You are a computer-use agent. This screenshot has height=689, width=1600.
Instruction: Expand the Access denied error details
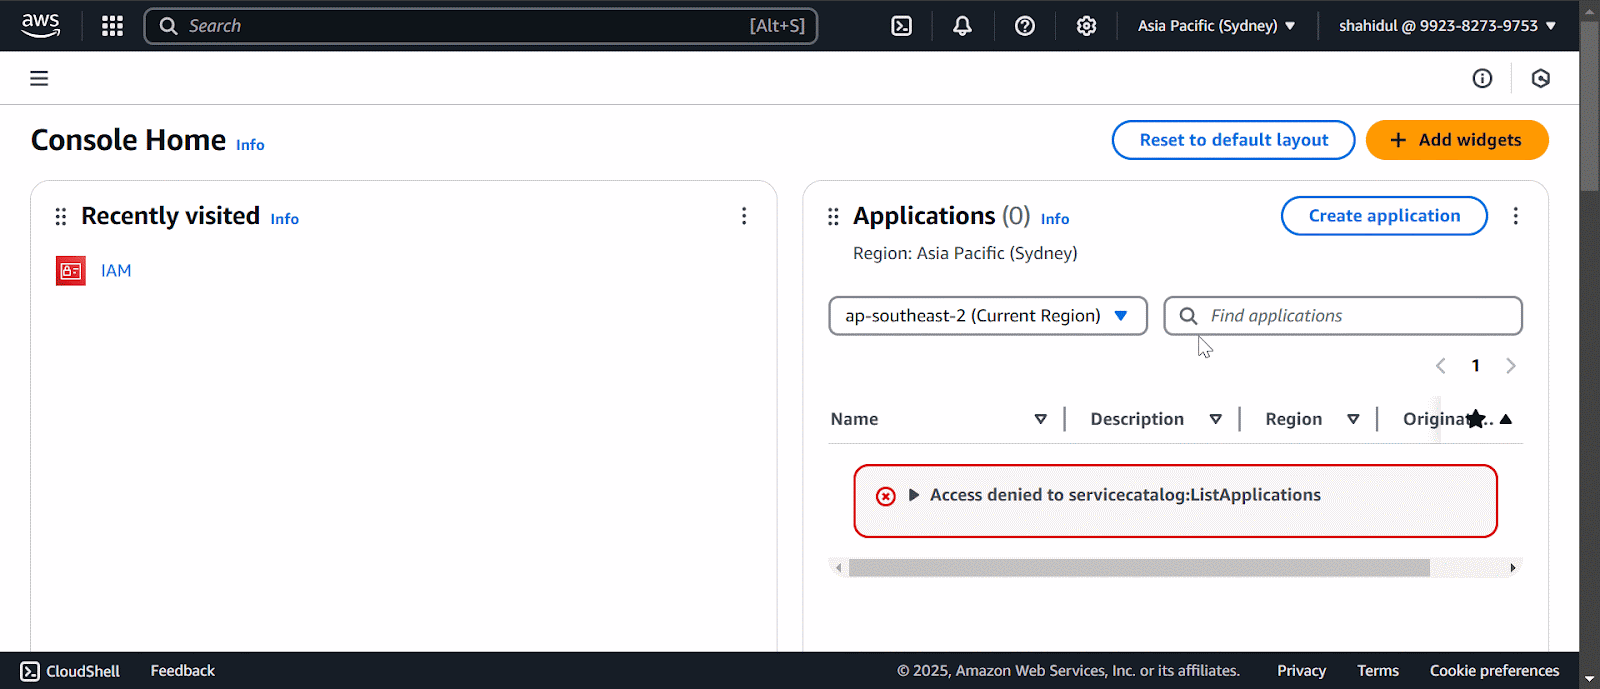click(x=913, y=495)
